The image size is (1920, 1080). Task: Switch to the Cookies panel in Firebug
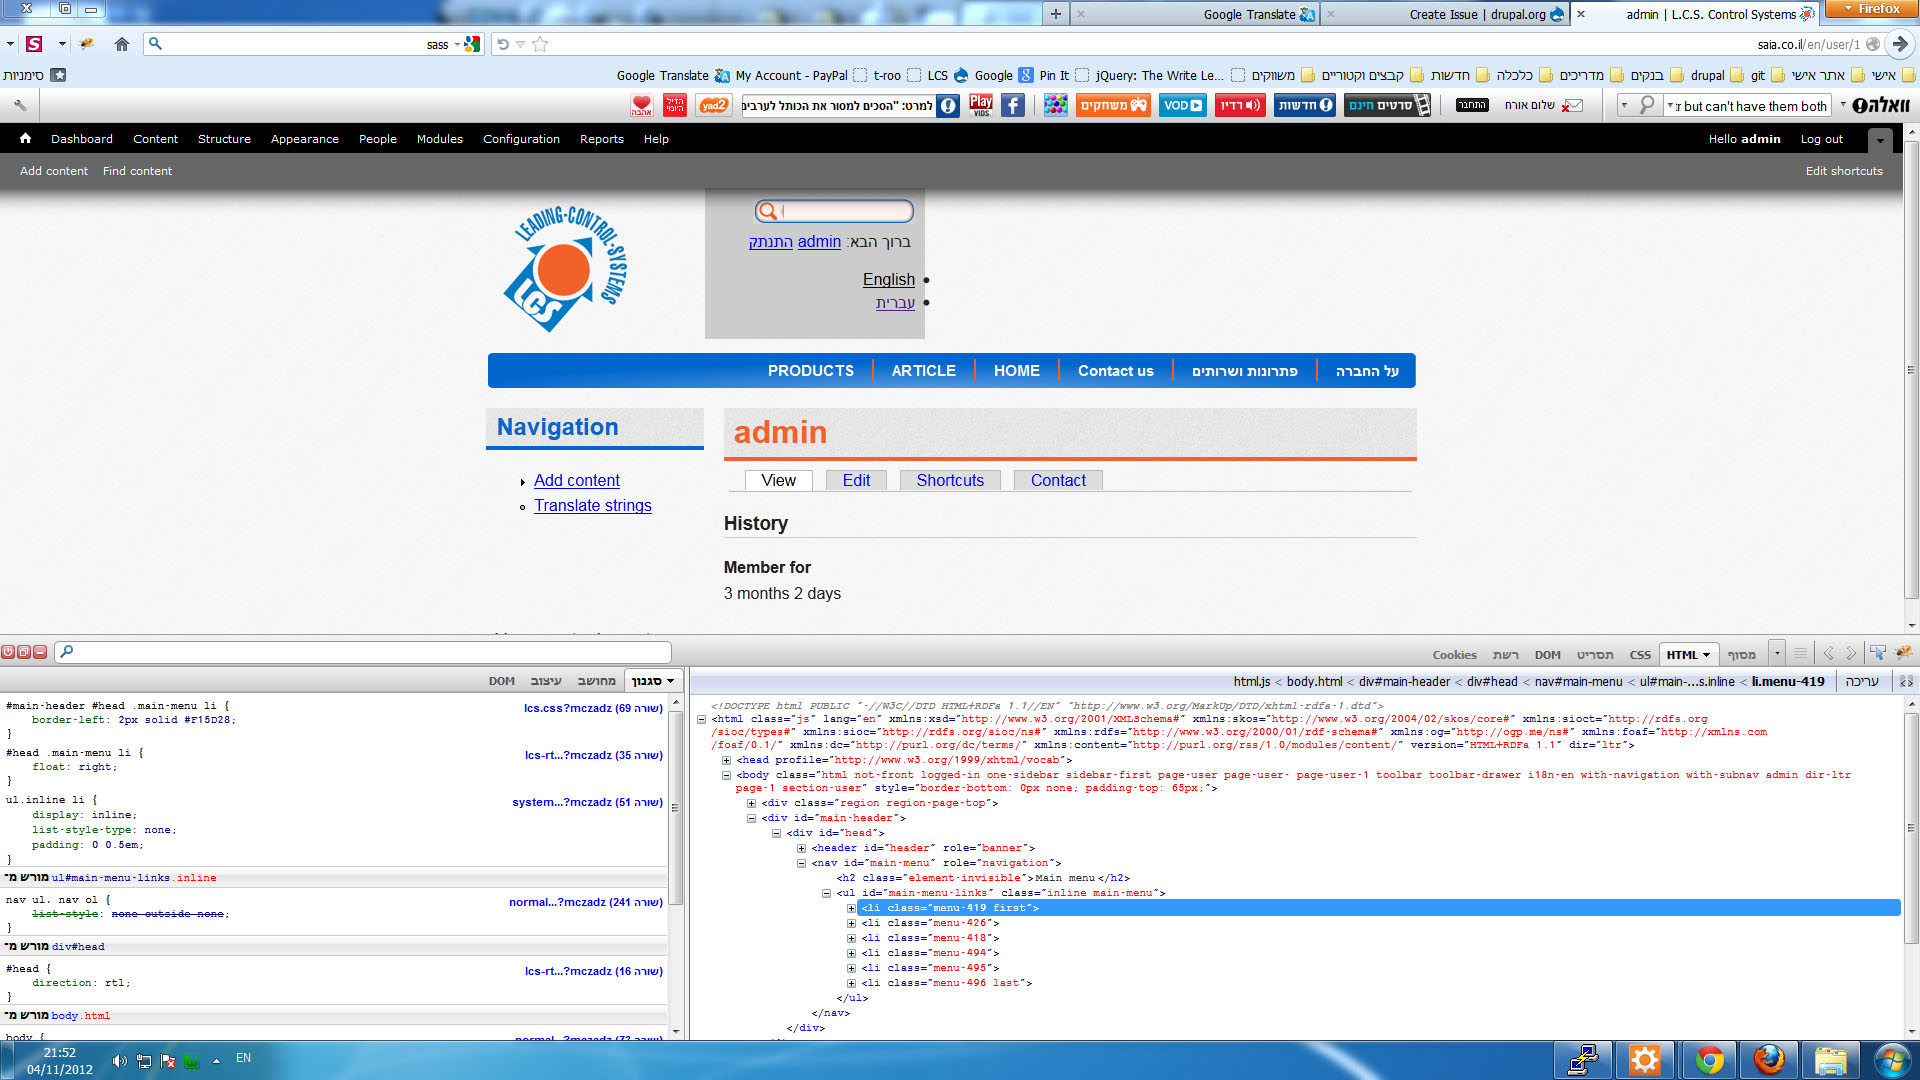(1454, 655)
